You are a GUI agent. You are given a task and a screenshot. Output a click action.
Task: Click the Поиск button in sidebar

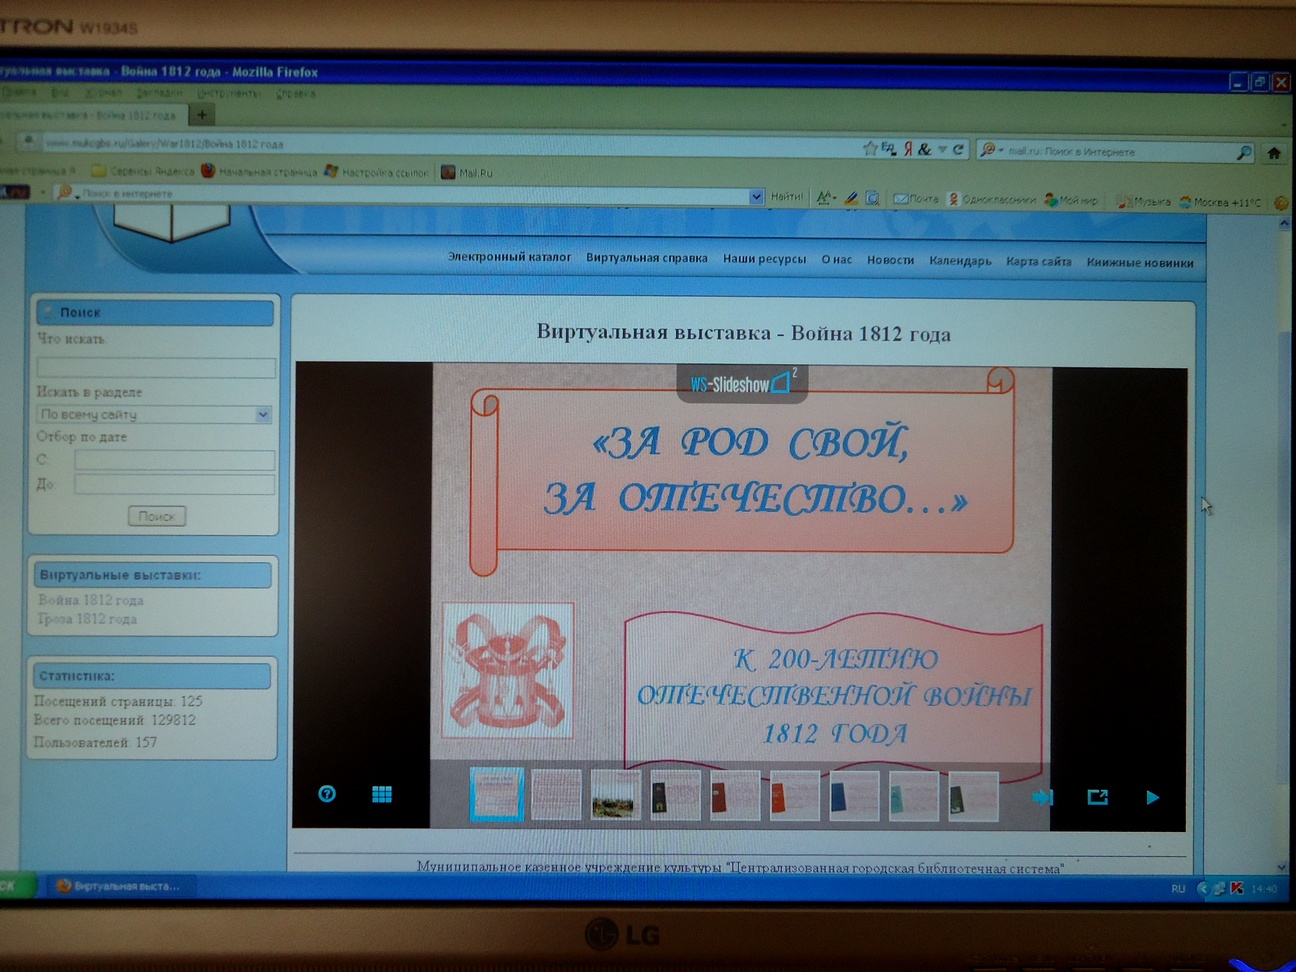tap(157, 516)
